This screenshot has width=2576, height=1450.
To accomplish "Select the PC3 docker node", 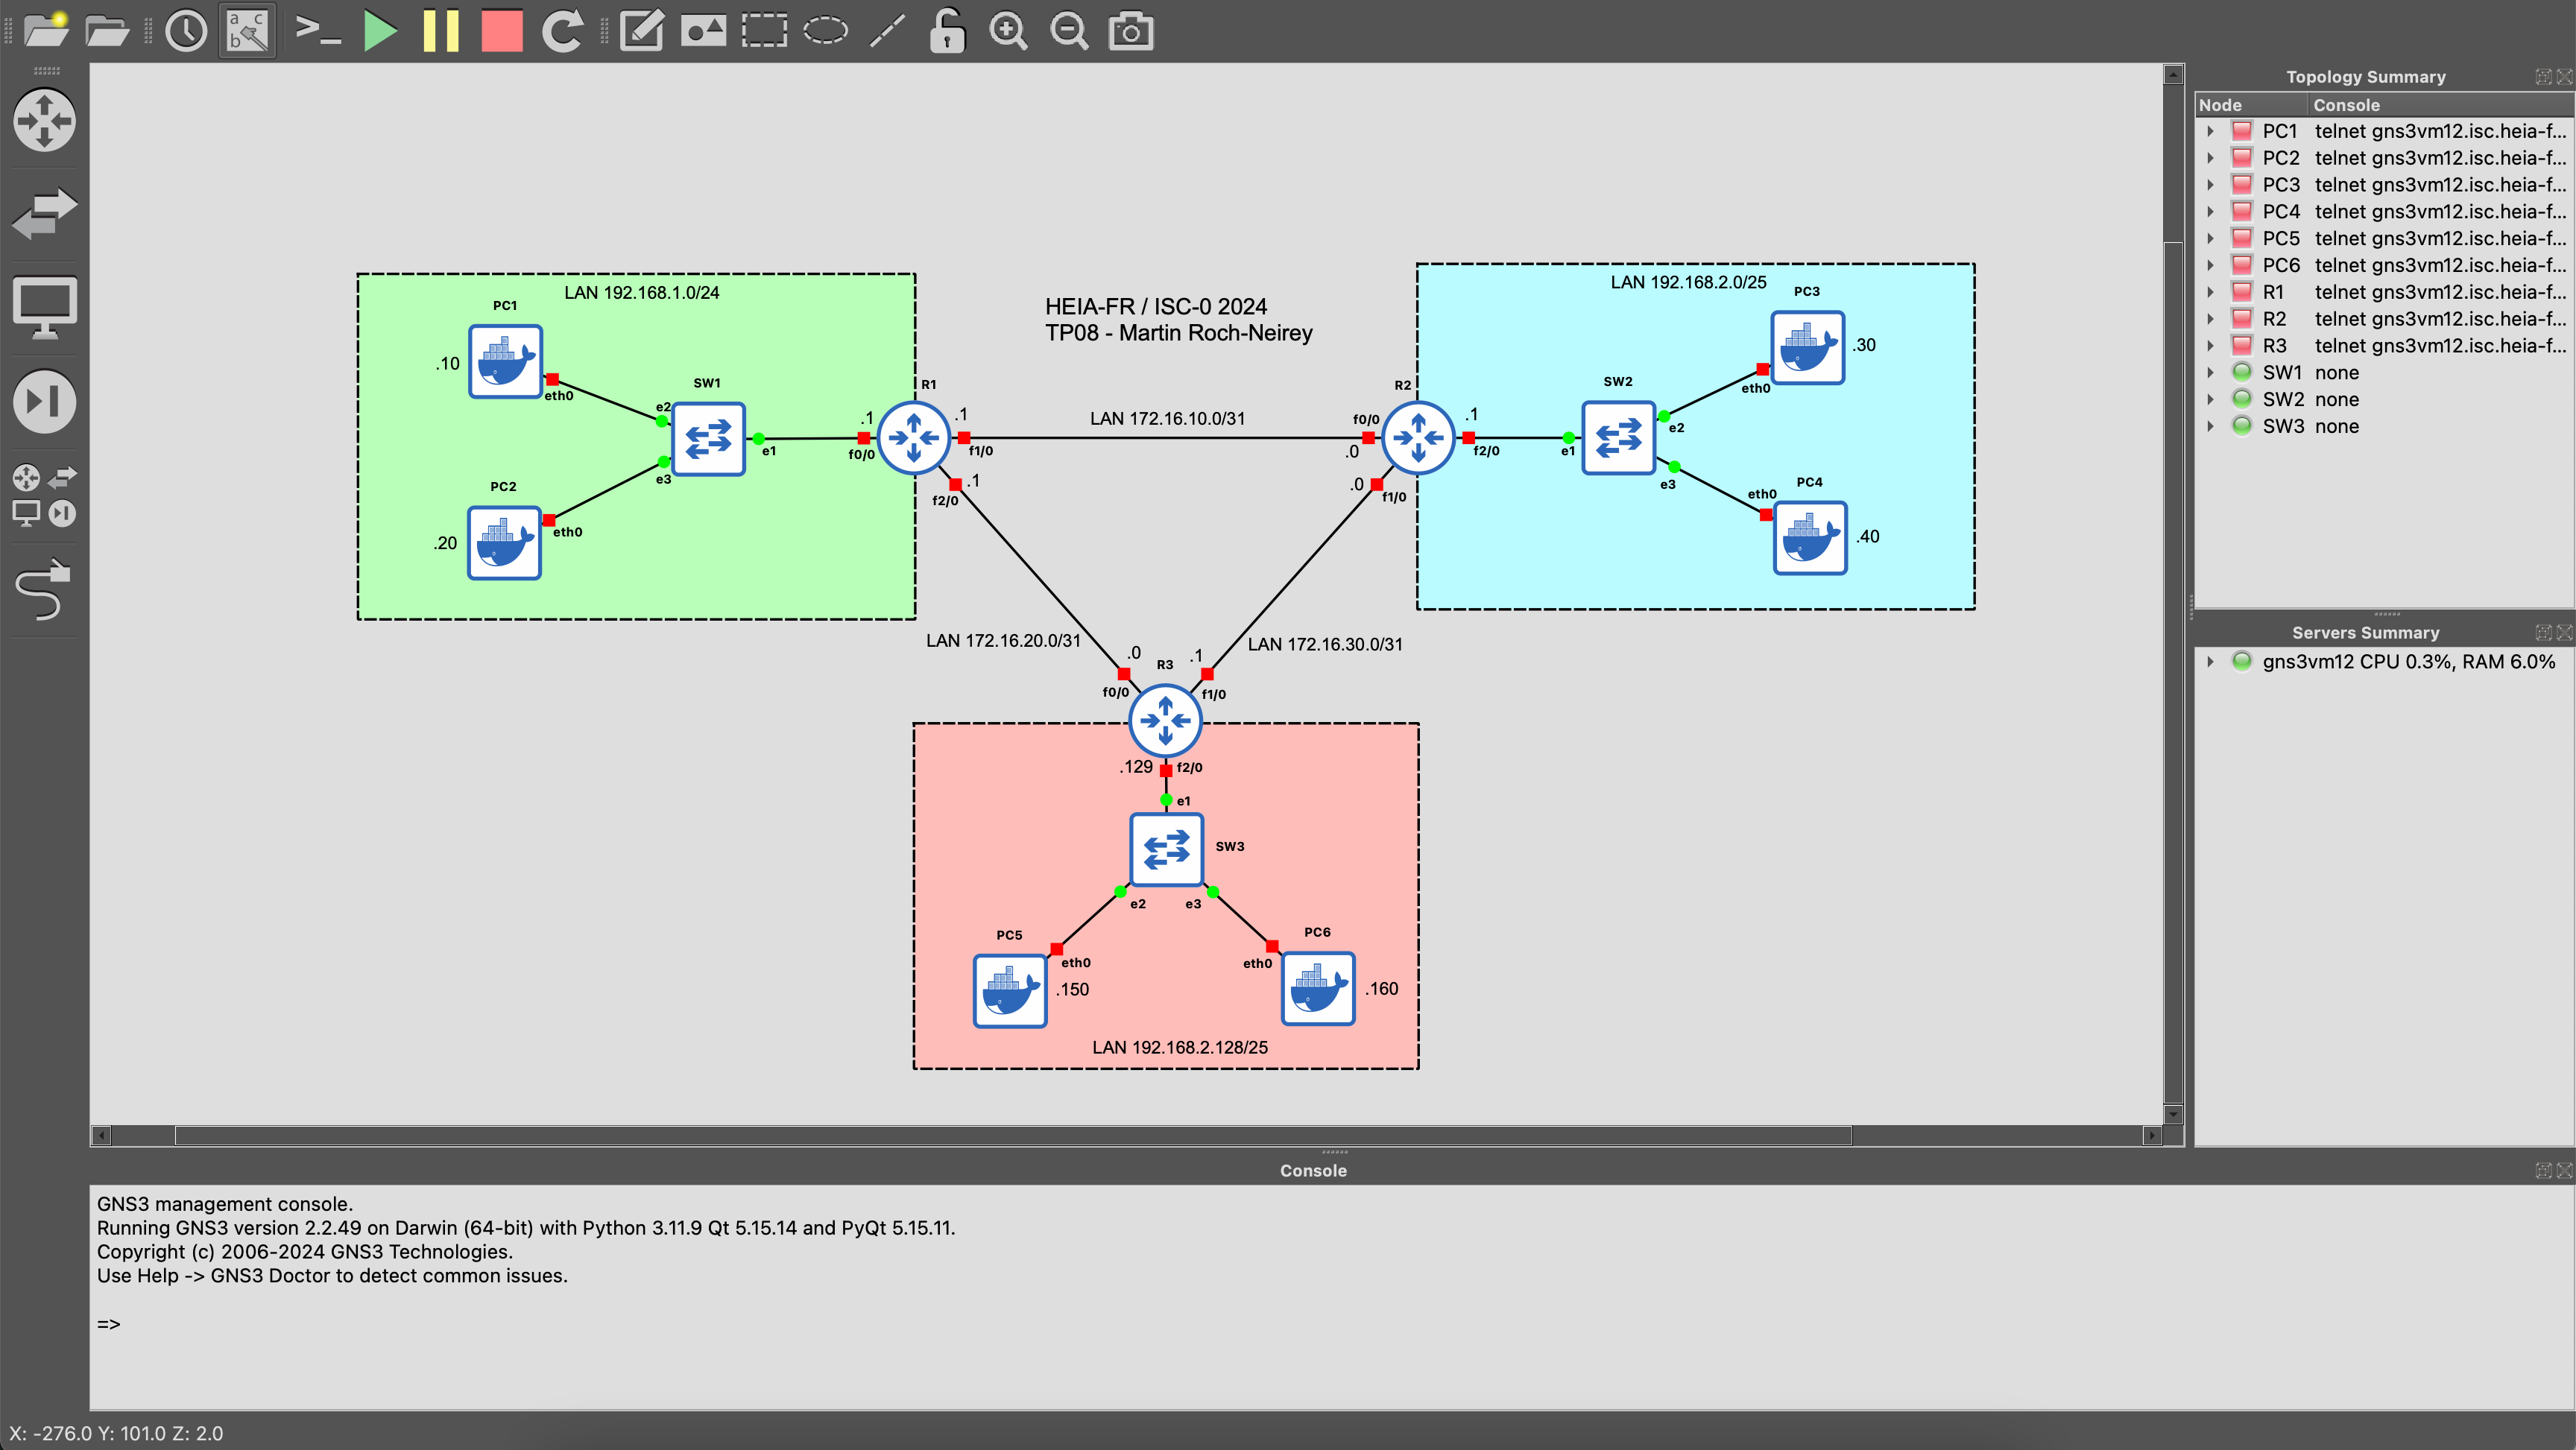I will [x=1807, y=348].
